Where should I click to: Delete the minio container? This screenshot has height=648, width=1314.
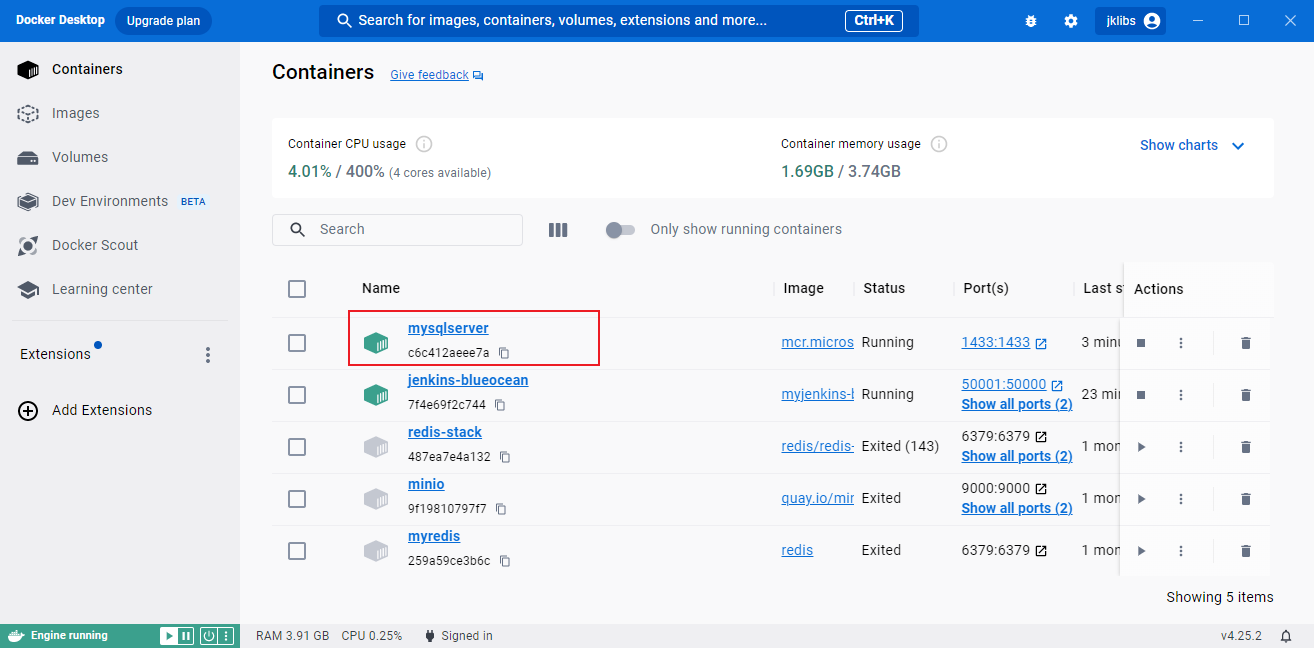pyautogui.click(x=1245, y=499)
